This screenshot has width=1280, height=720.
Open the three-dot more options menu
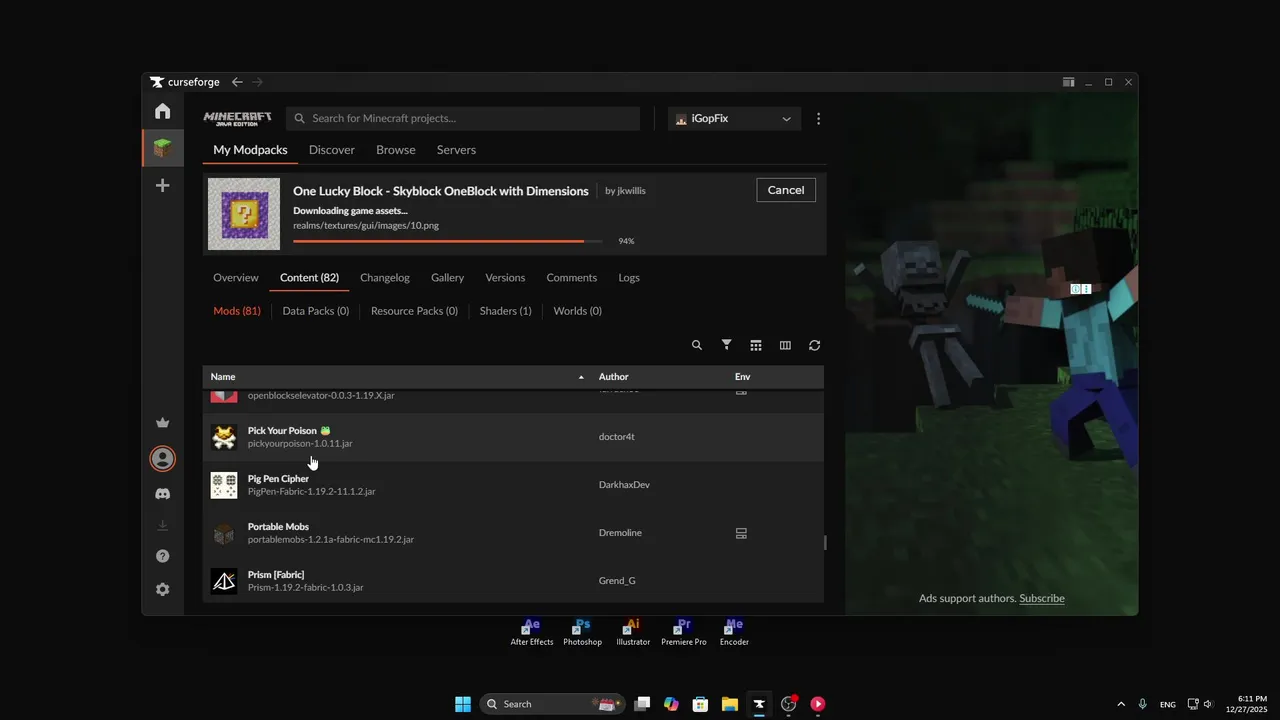(818, 118)
